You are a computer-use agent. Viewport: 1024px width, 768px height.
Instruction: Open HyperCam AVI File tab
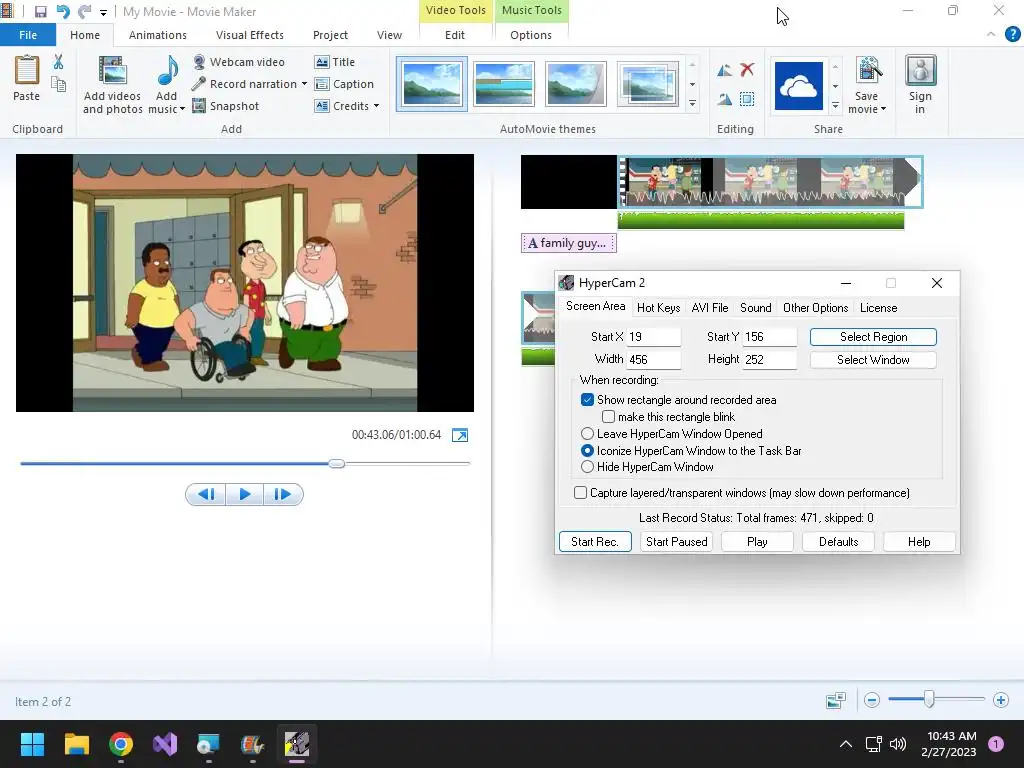coord(709,308)
